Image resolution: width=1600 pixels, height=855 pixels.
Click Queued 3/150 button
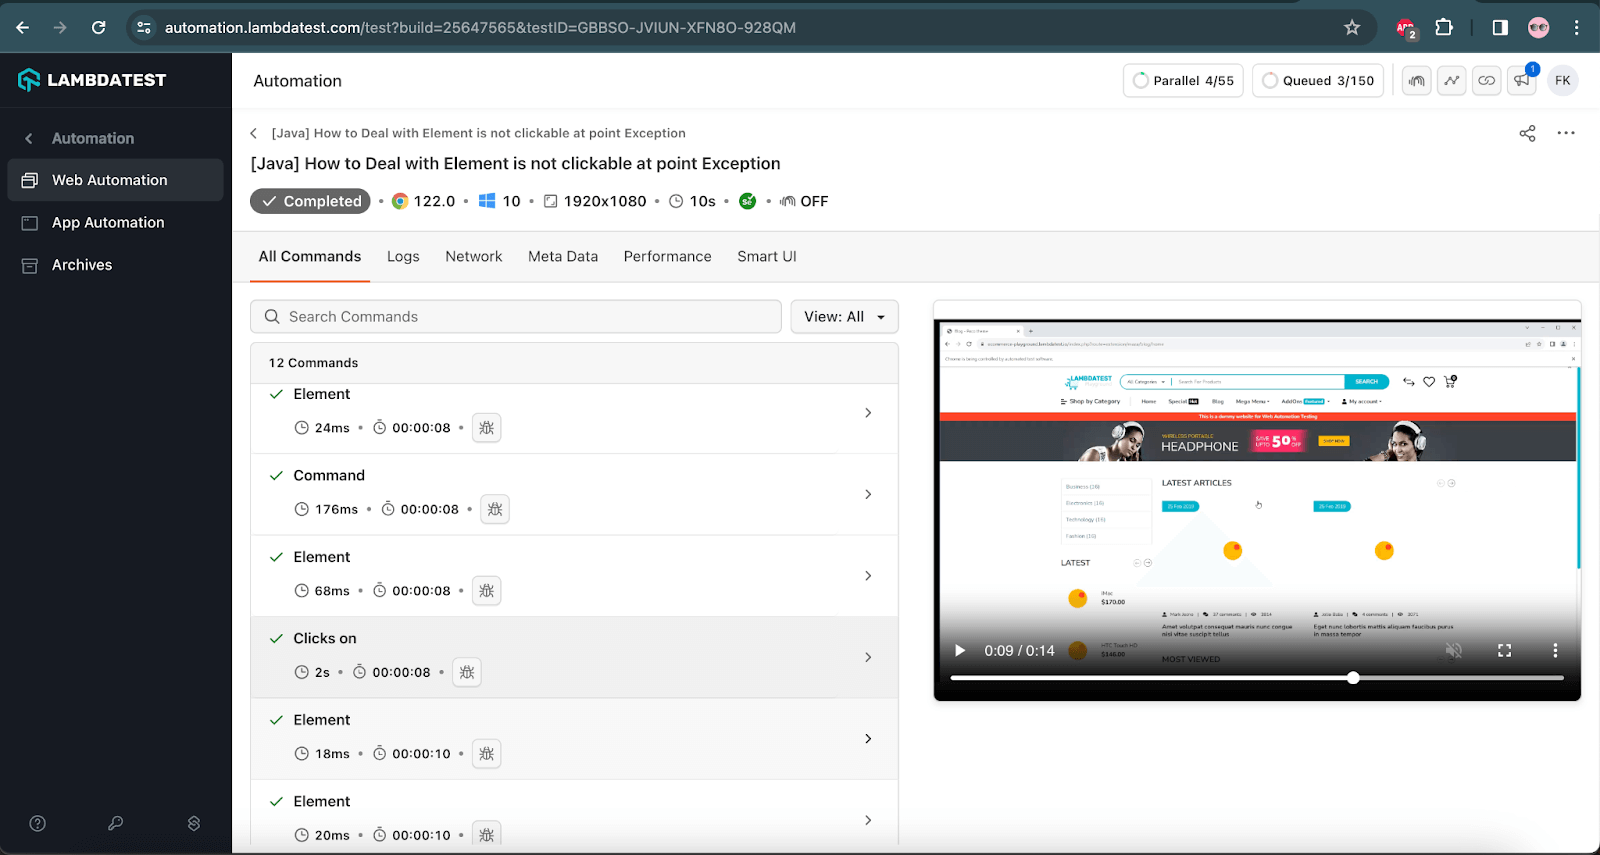[1318, 80]
